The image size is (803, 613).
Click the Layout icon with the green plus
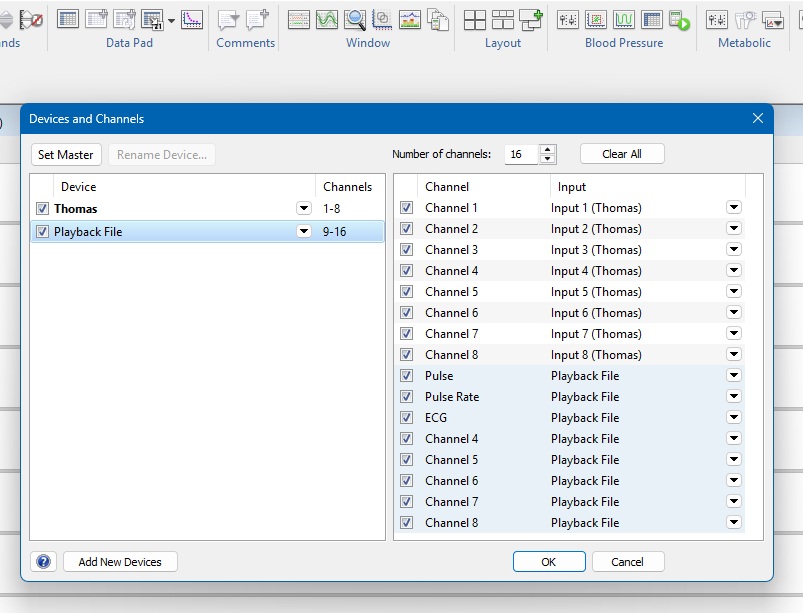[530, 19]
